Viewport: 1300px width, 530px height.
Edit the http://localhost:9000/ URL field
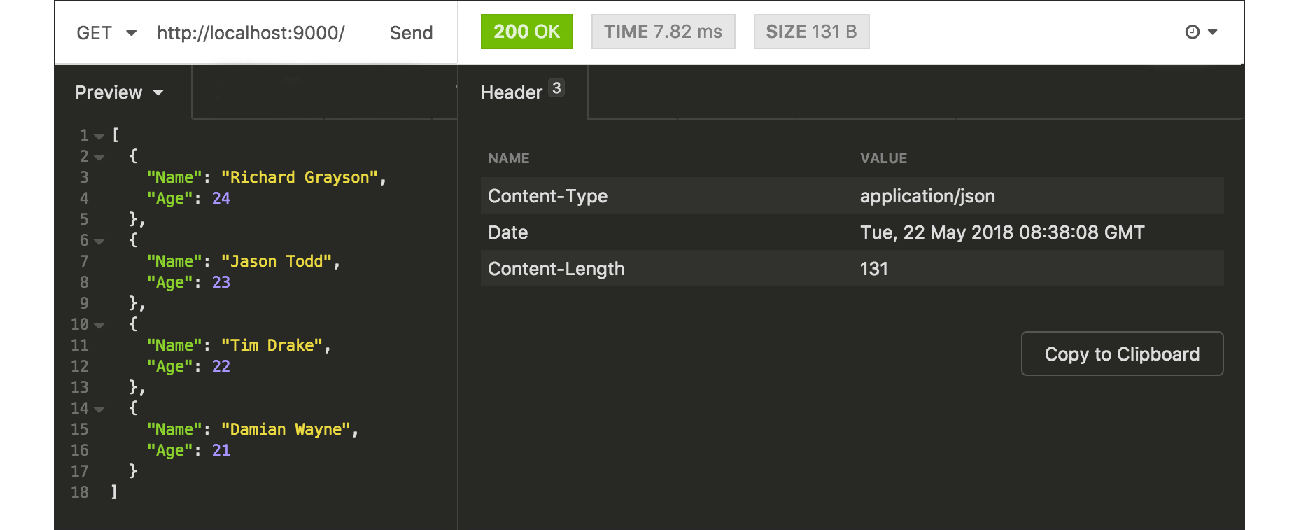click(x=251, y=33)
